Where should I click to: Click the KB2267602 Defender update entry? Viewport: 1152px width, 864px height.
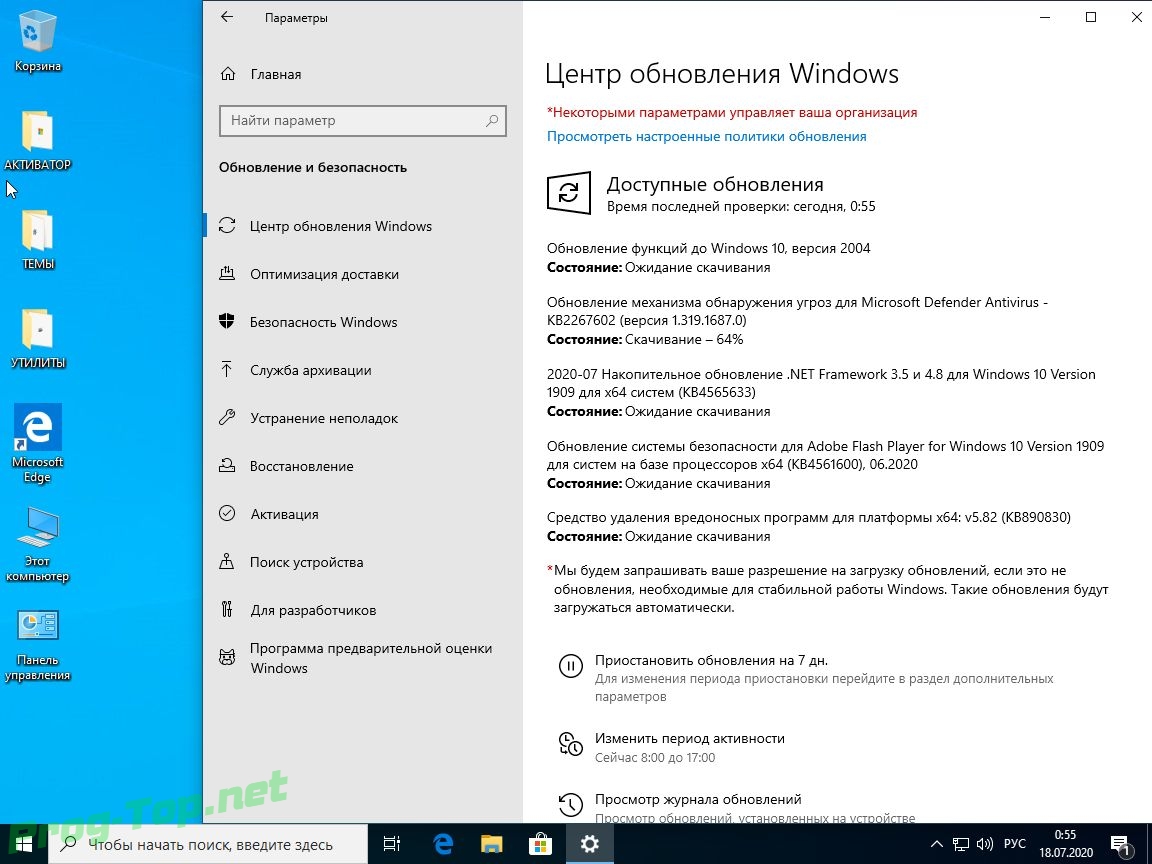point(797,320)
